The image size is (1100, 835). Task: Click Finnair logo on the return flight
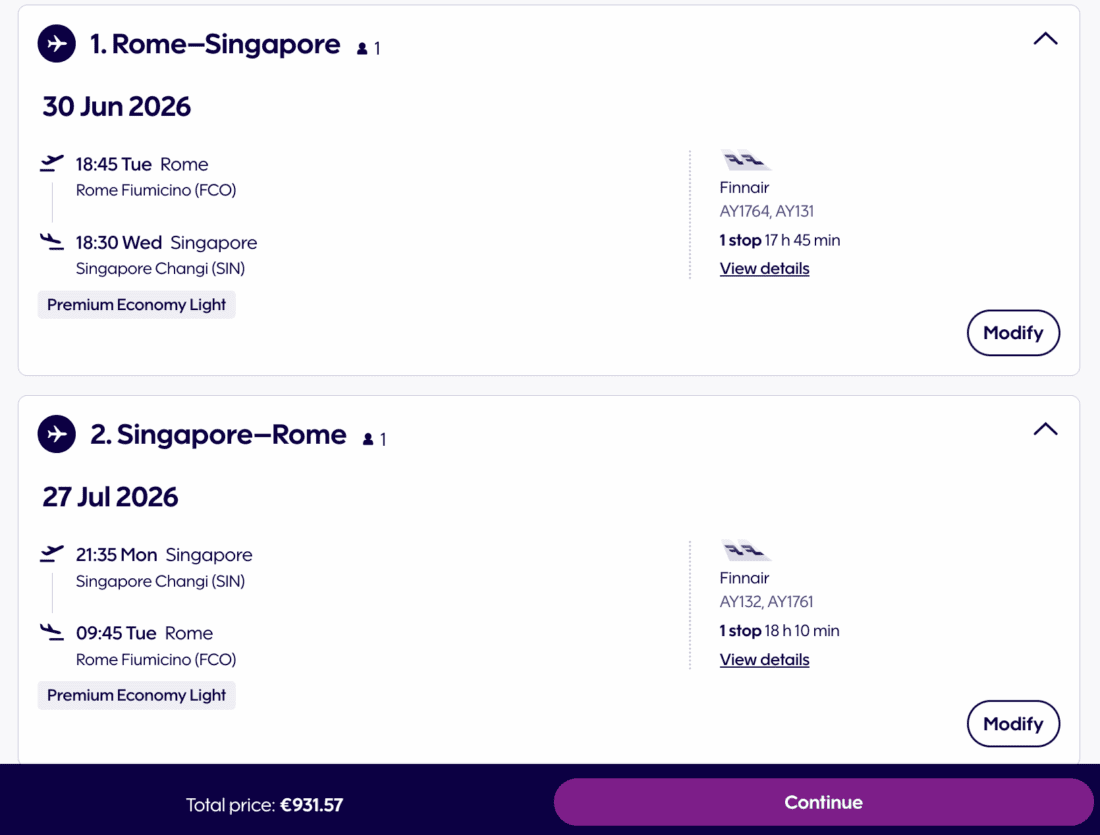[x=745, y=551]
